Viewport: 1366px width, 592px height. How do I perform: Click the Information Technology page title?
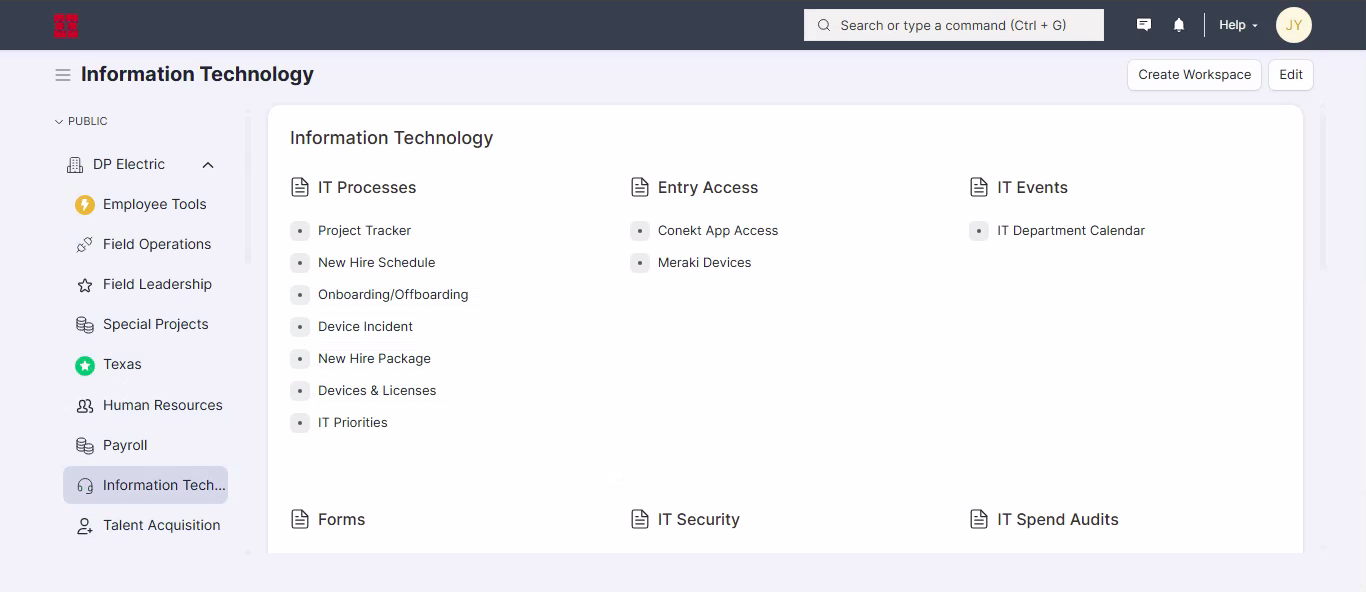(197, 75)
